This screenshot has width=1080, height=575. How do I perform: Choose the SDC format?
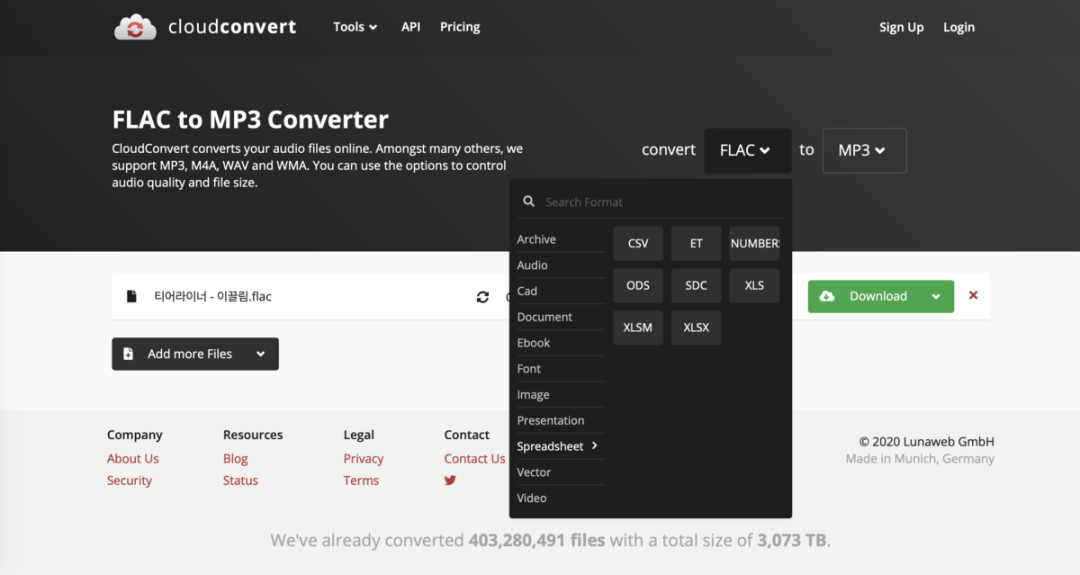click(x=696, y=285)
